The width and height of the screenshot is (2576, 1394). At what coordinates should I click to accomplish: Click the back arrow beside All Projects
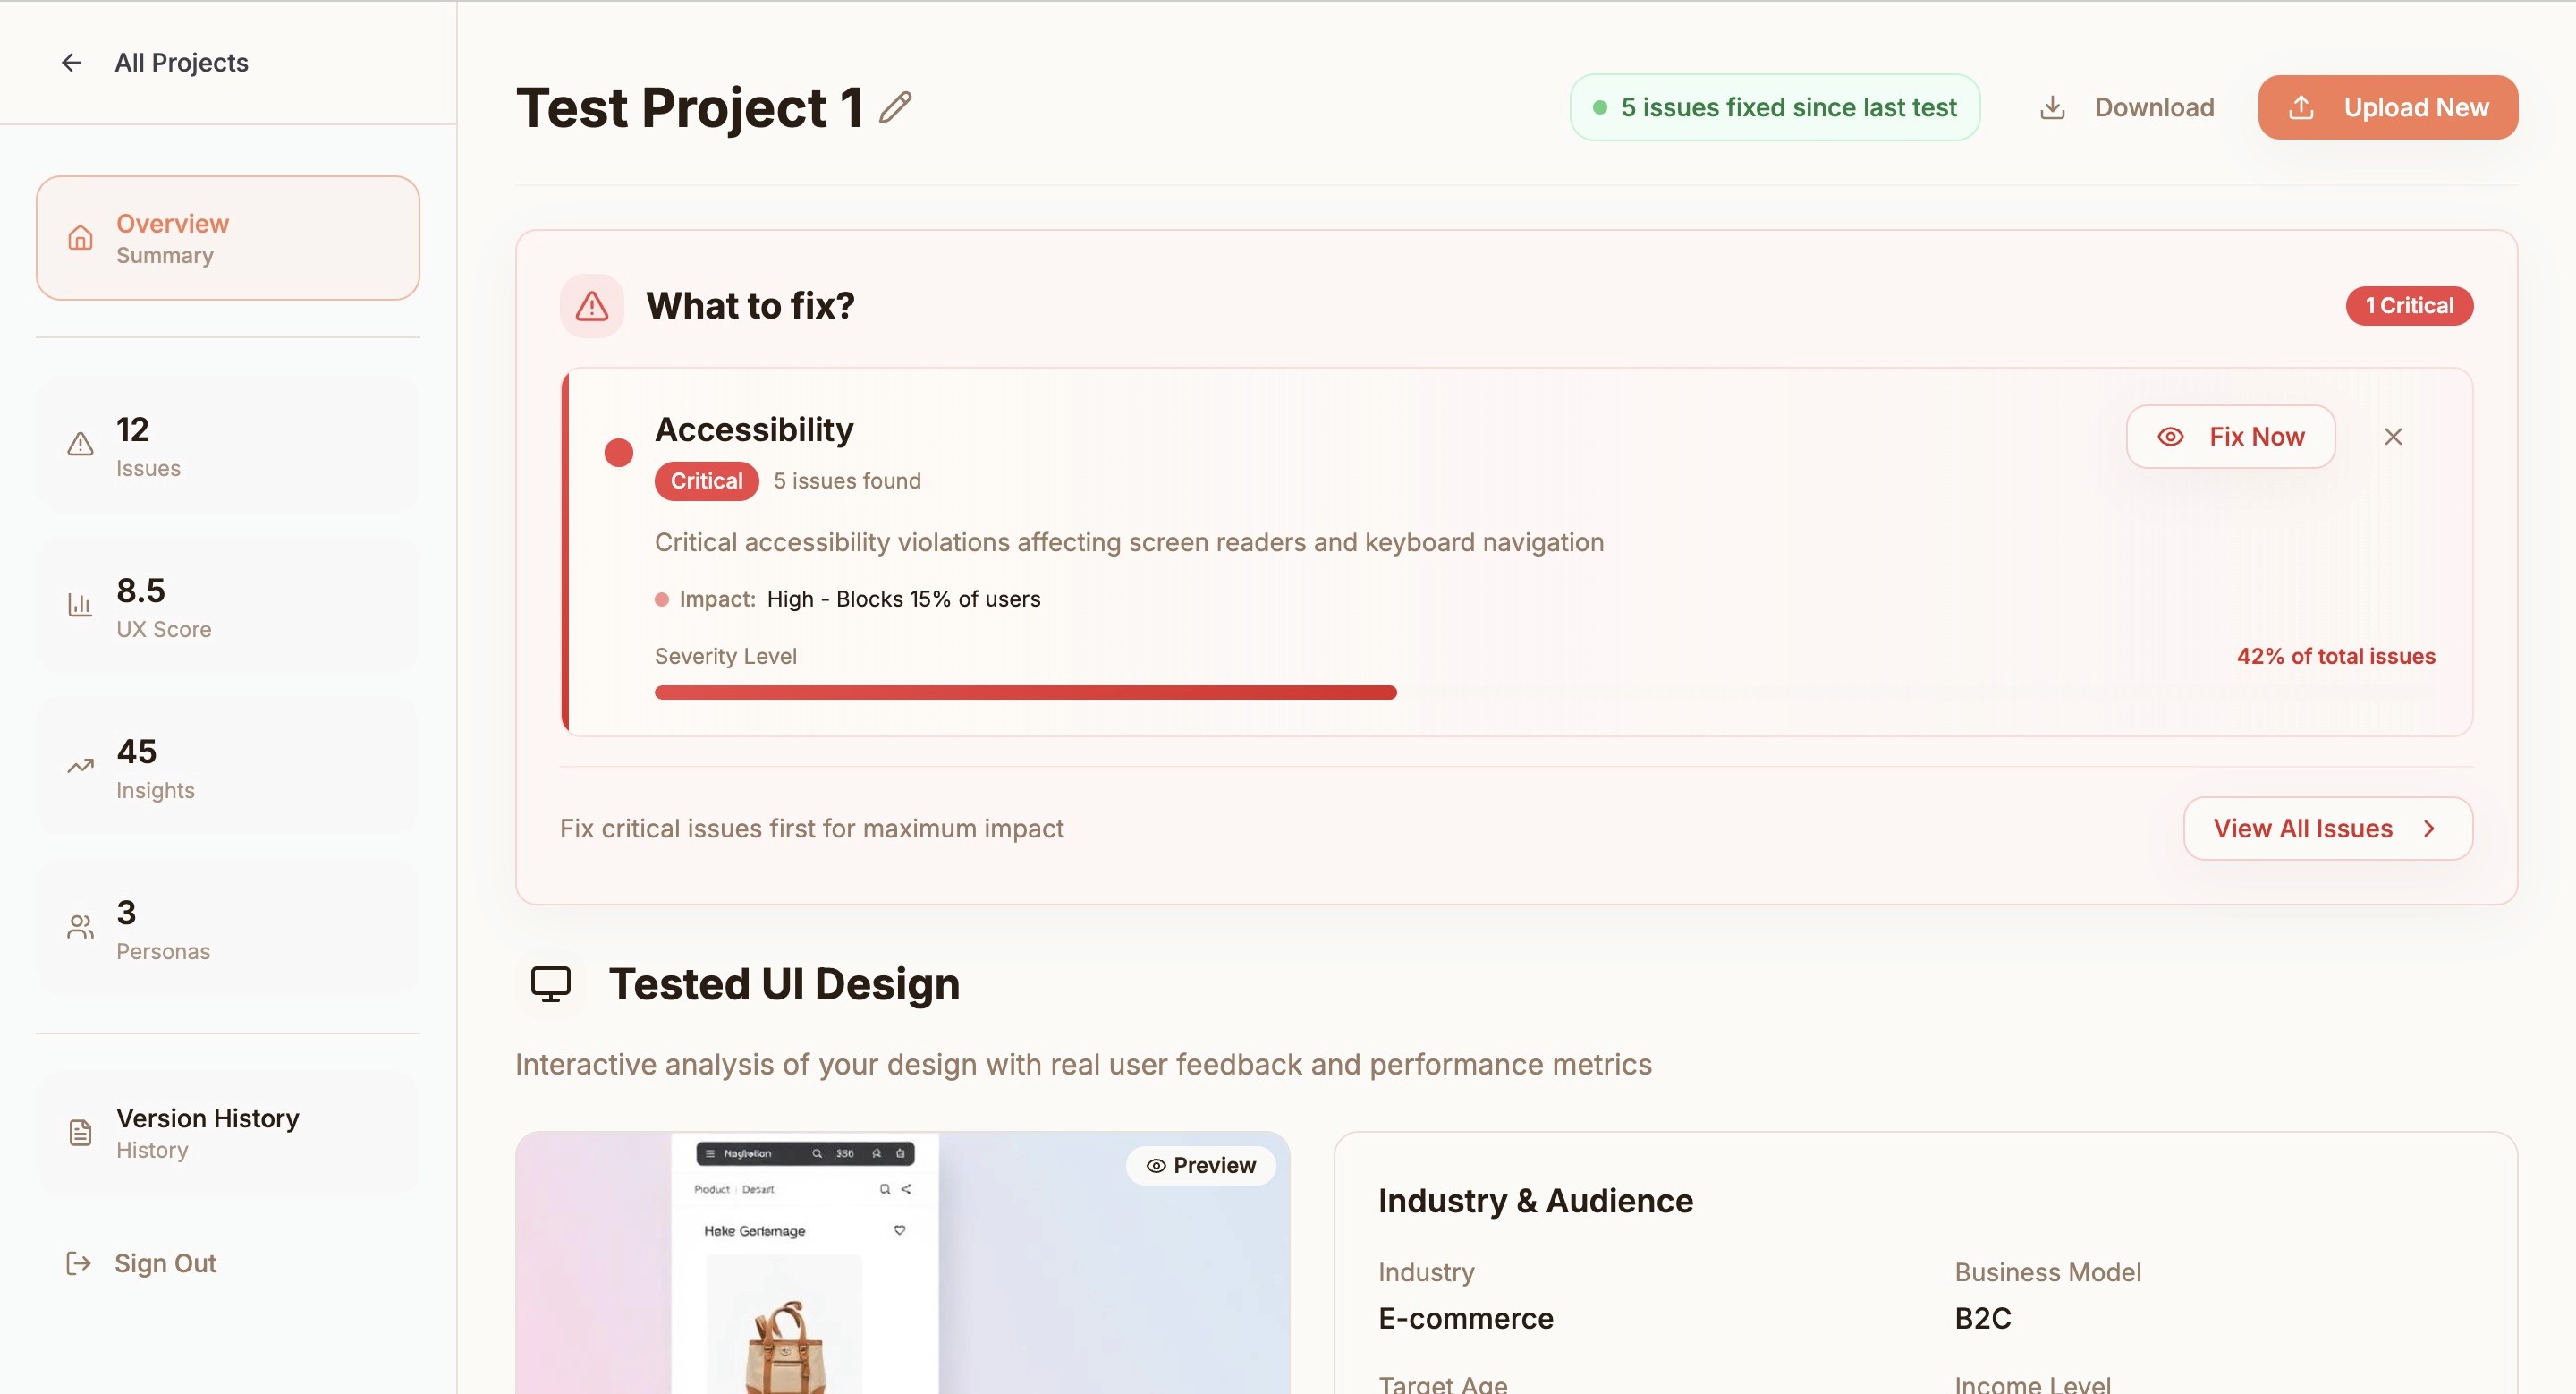click(71, 63)
